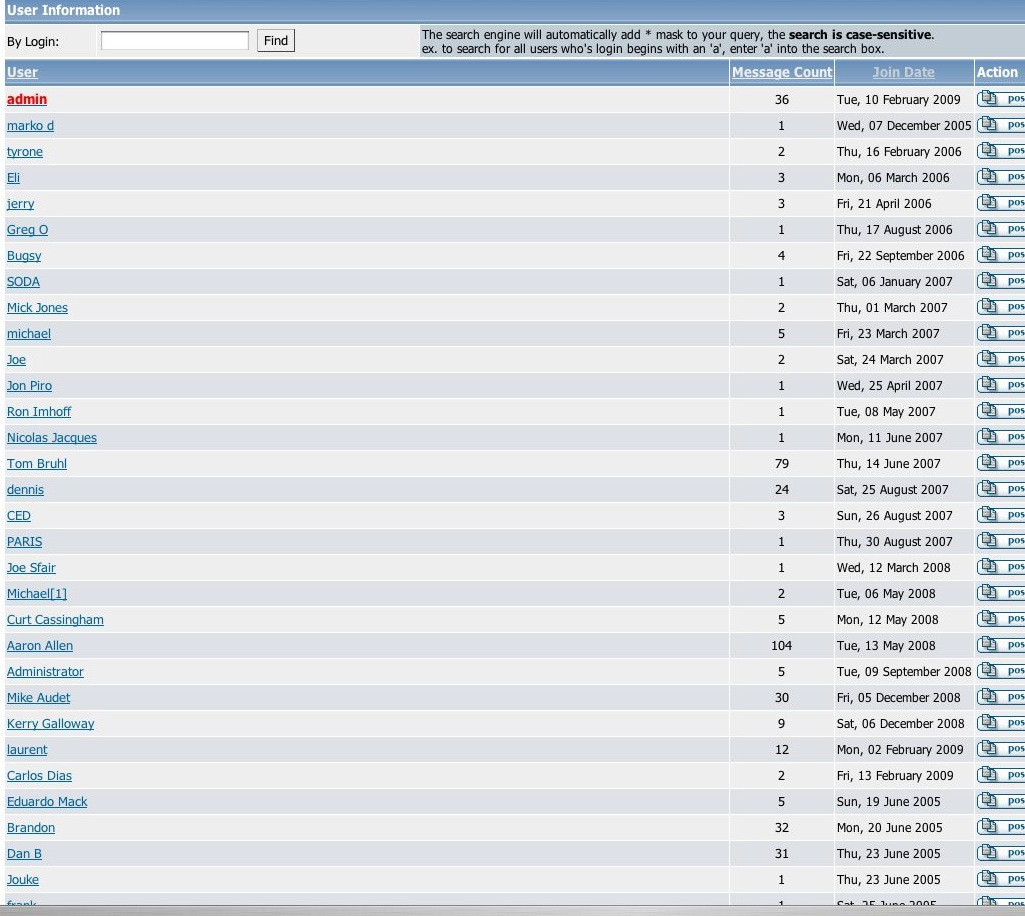Open posts icon for laurent
This screenshot has width=1025, height=916.
click(1001, 749)
